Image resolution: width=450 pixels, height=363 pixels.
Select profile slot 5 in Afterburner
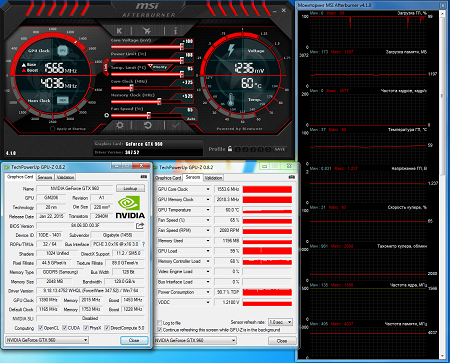(268, 149)
